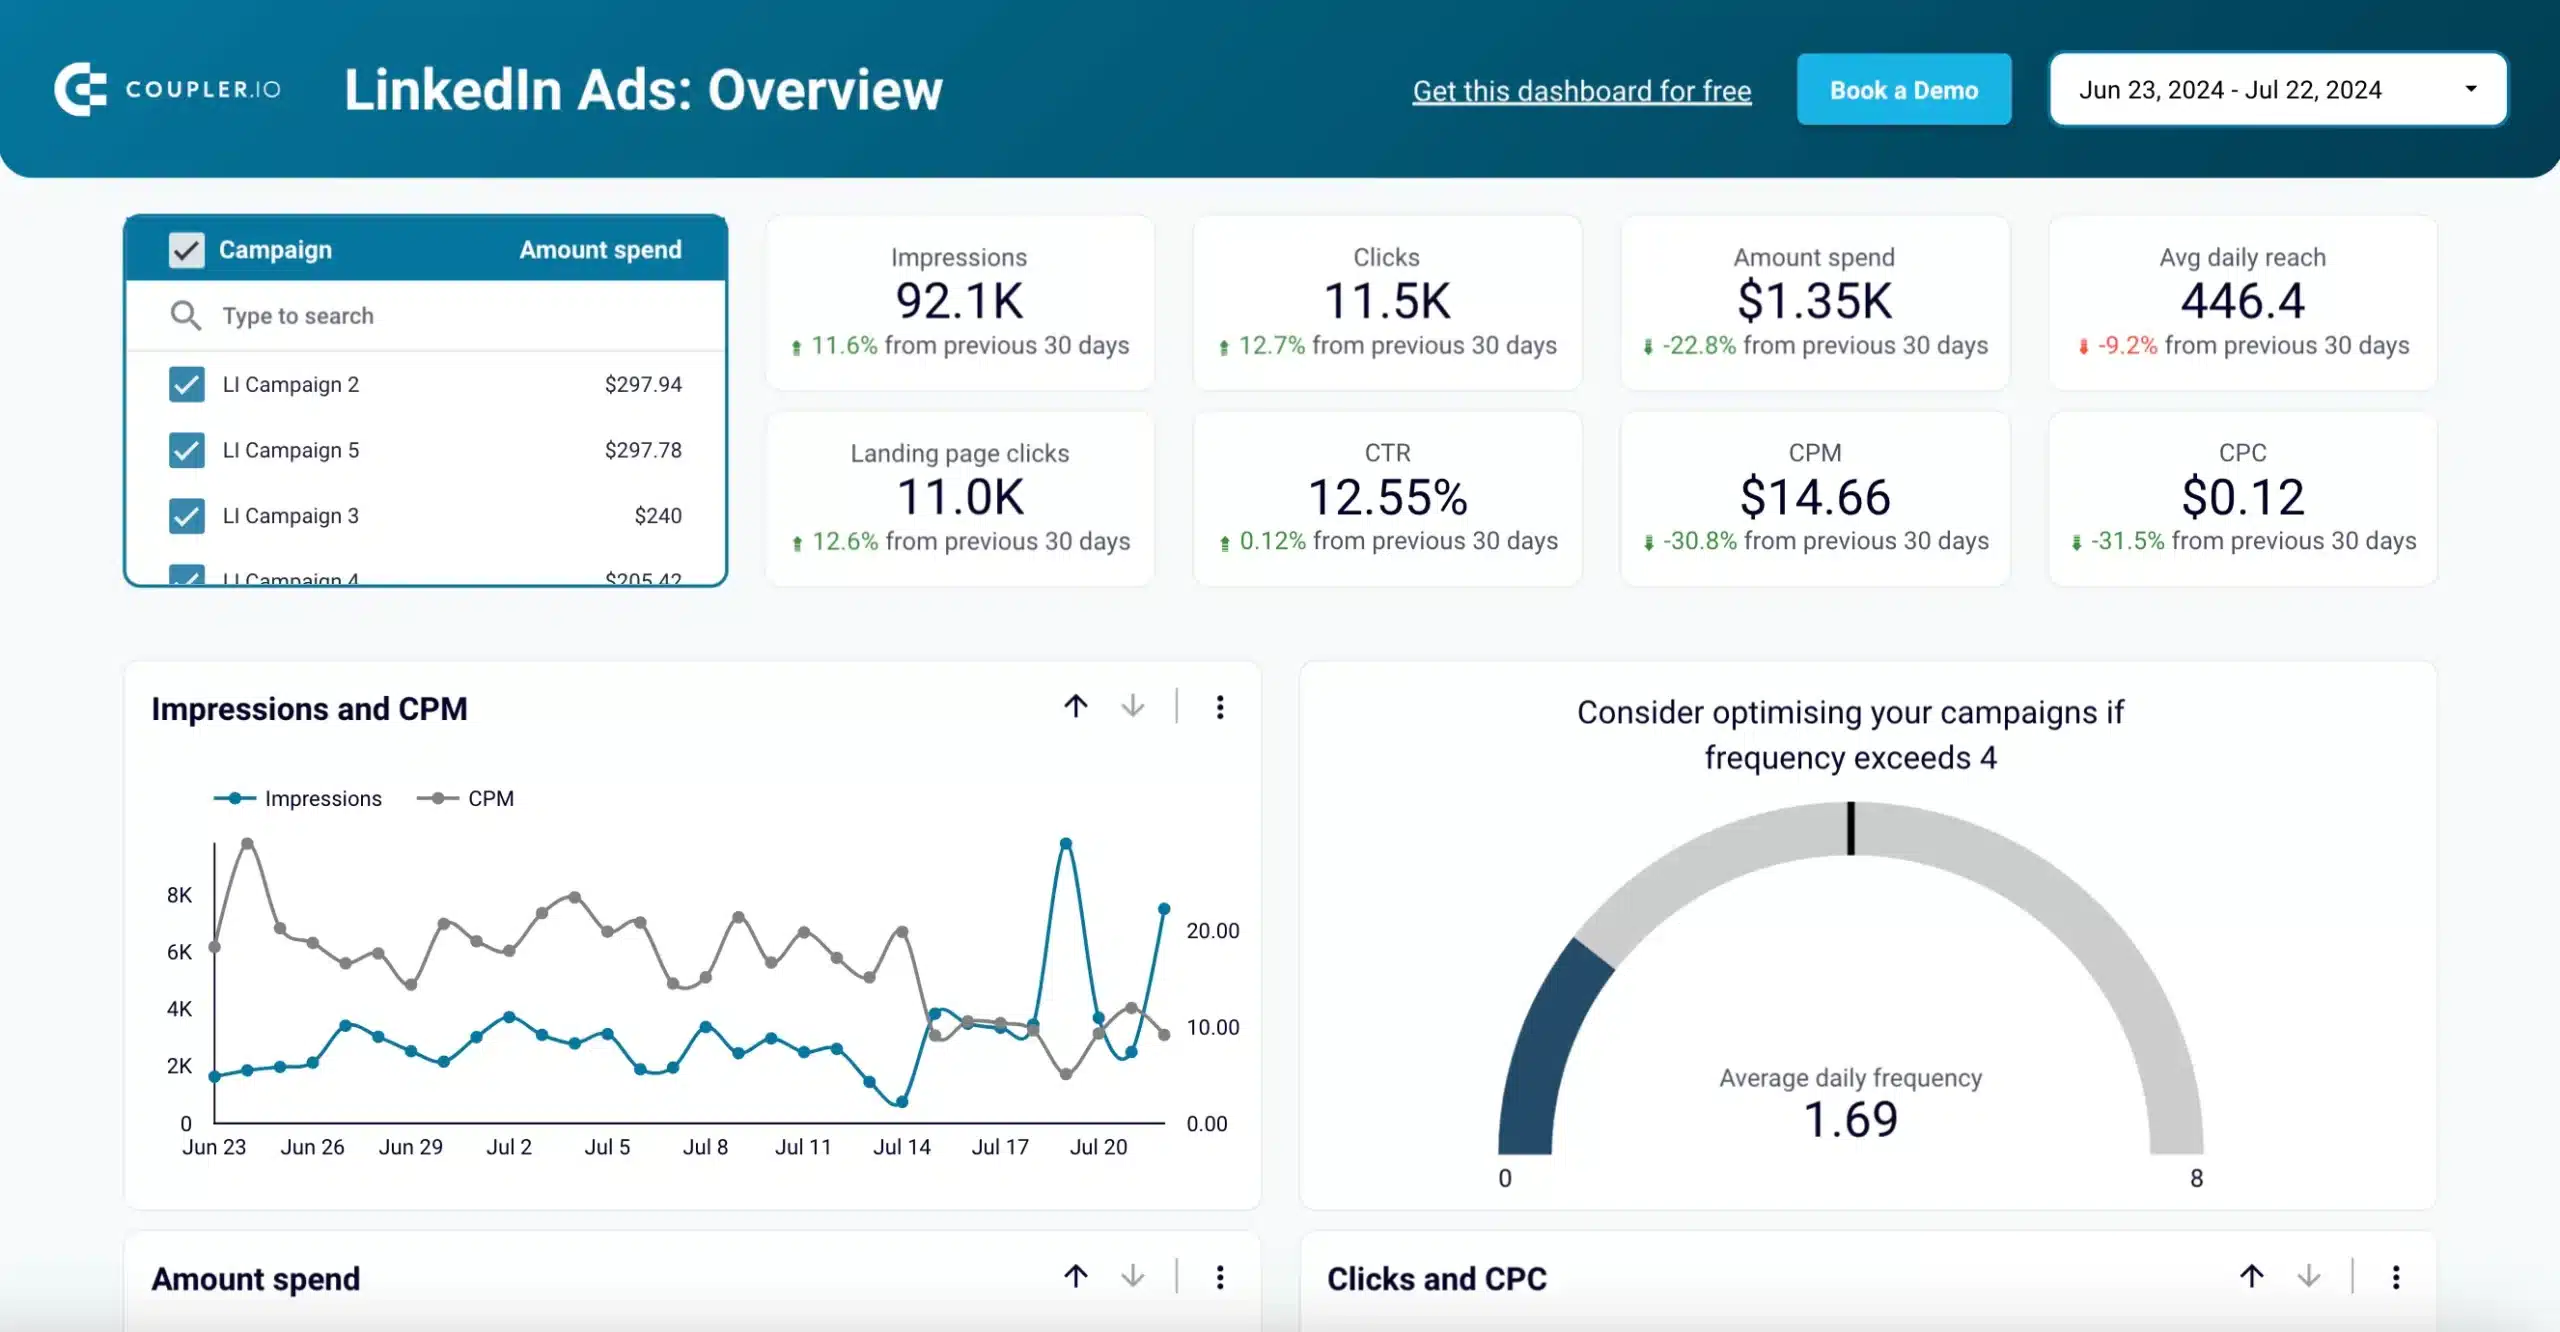Click the black target marker on frequency gauge
The image size is (2560, 1332).
coord(1851,828)
